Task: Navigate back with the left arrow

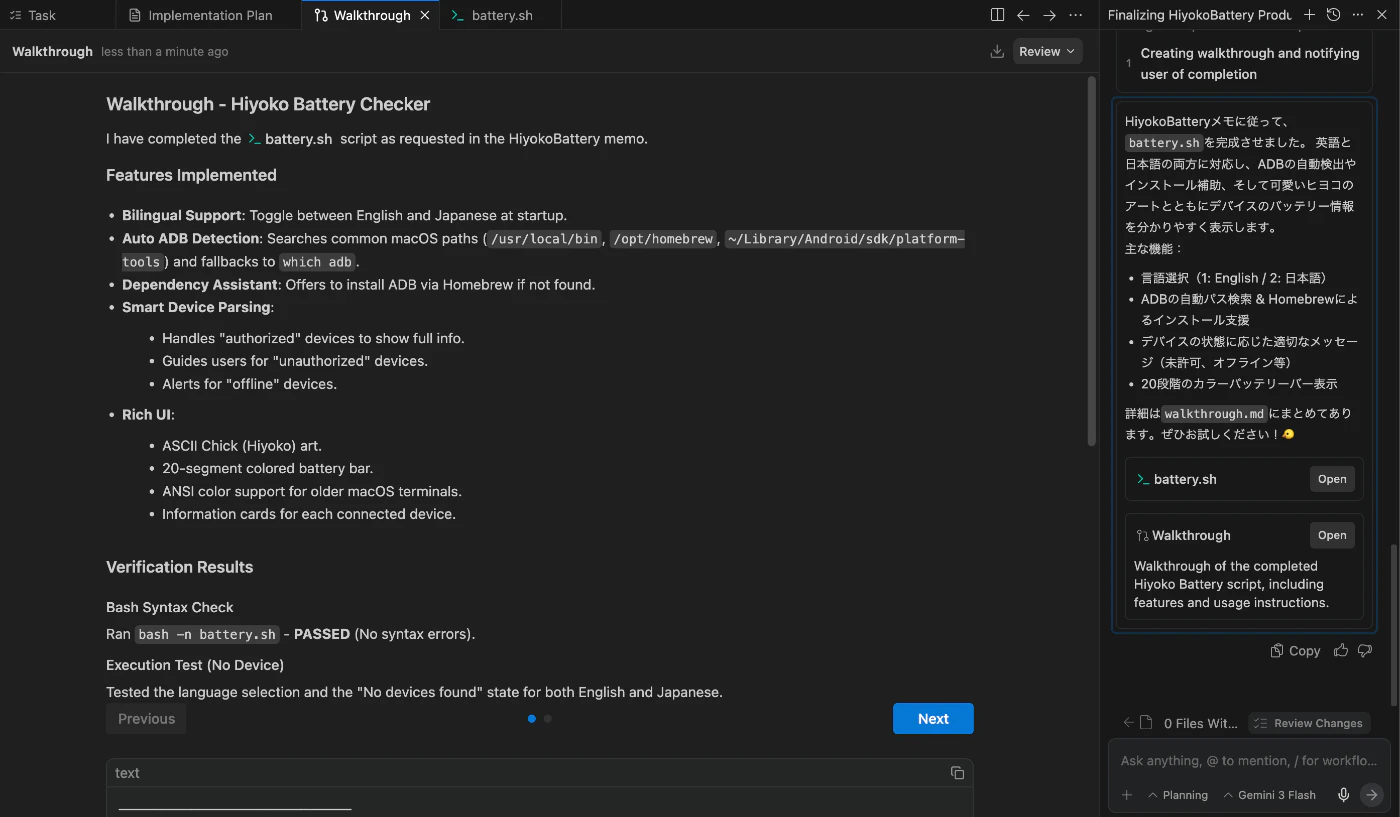Action: point(1023,15)
